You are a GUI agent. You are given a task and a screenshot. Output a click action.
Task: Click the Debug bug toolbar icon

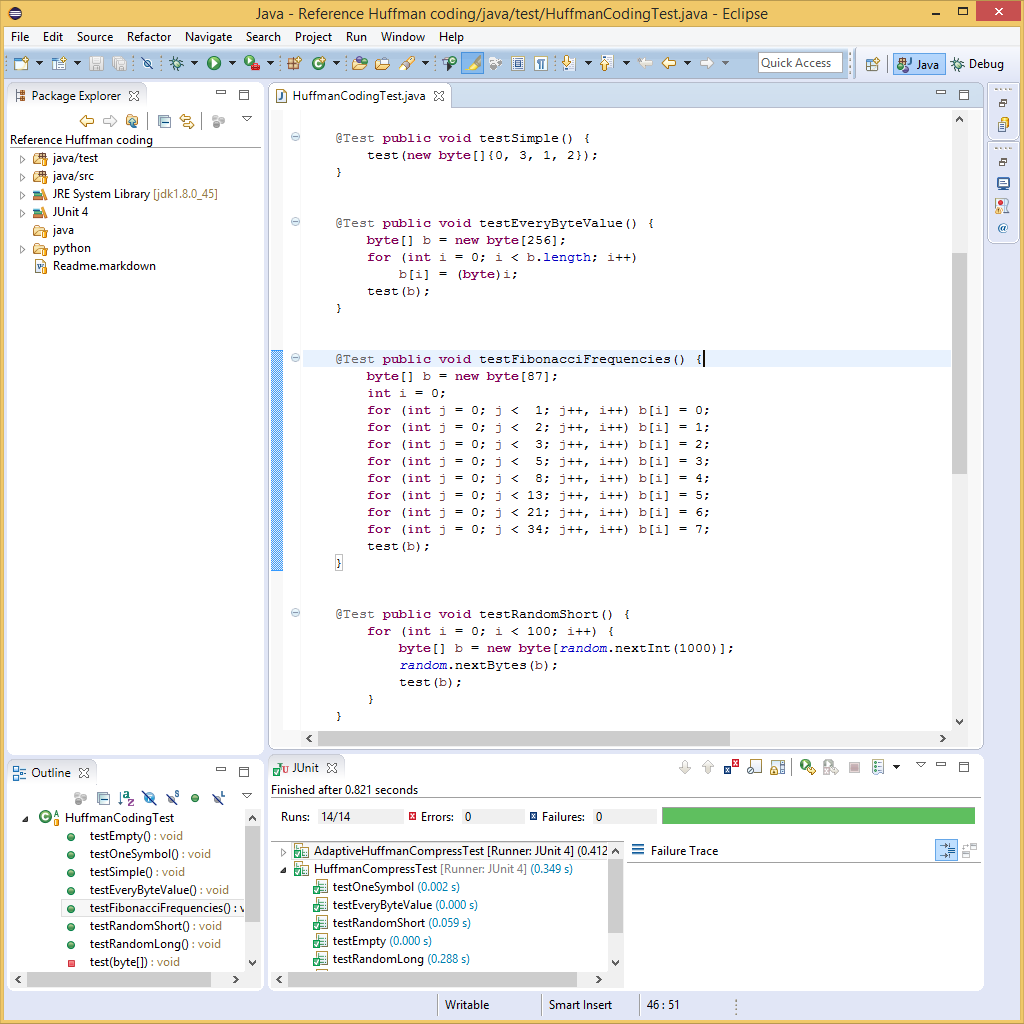[176, 63]
